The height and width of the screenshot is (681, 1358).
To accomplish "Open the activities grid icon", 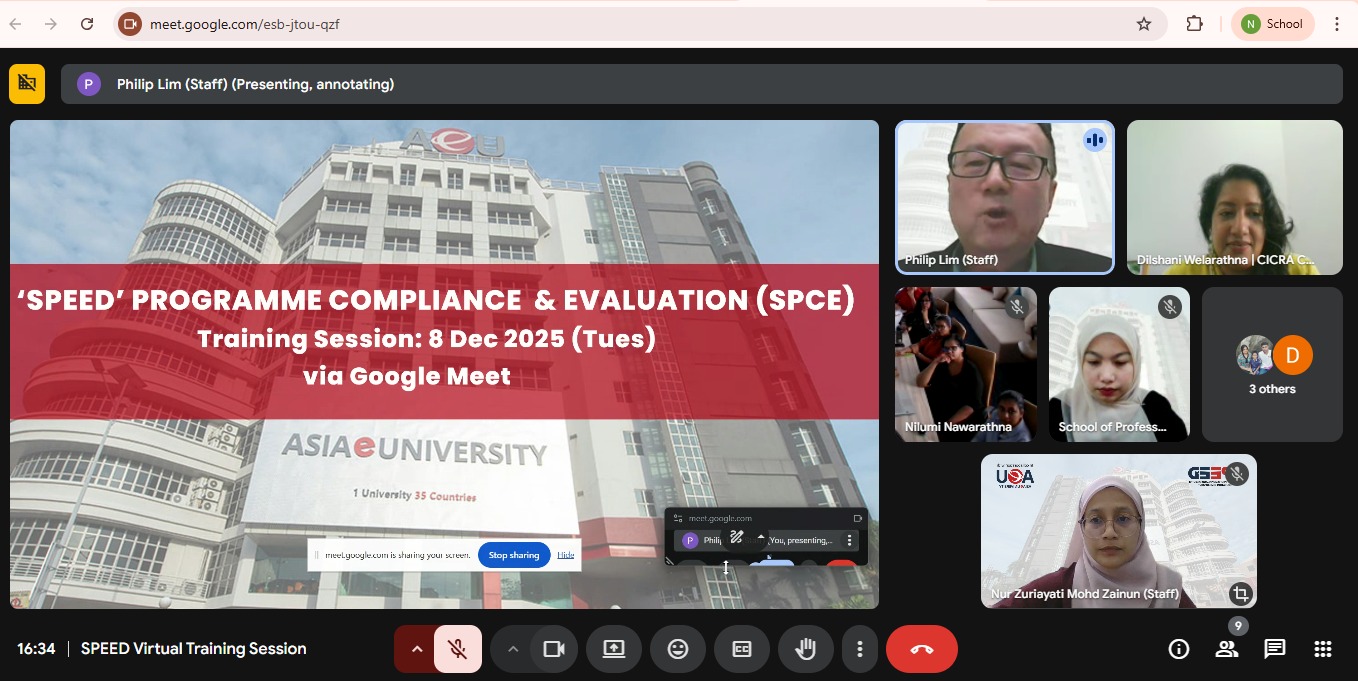I will [1322, 649].
